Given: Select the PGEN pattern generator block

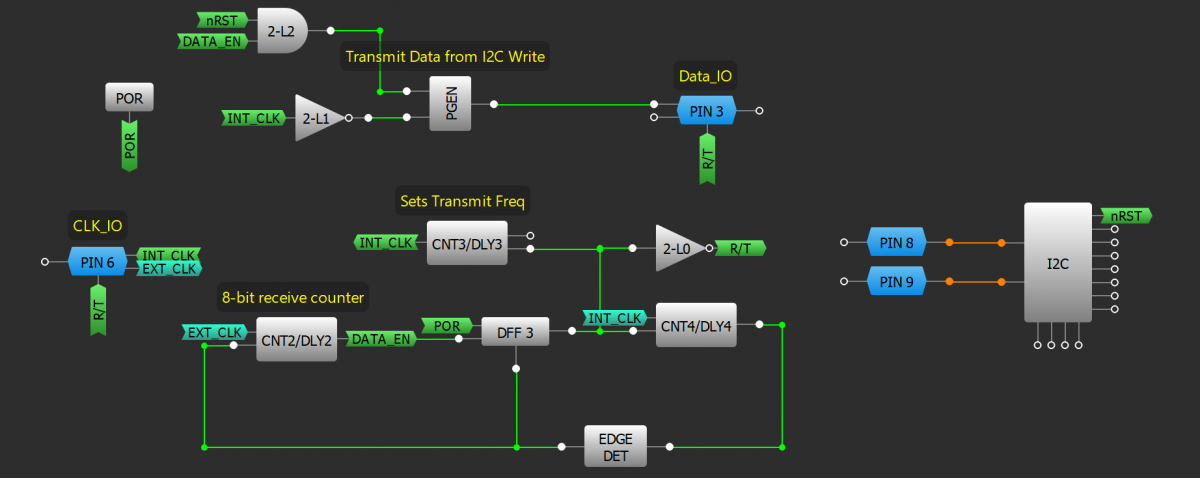Looking at the screenshot, I should (449, 103).
